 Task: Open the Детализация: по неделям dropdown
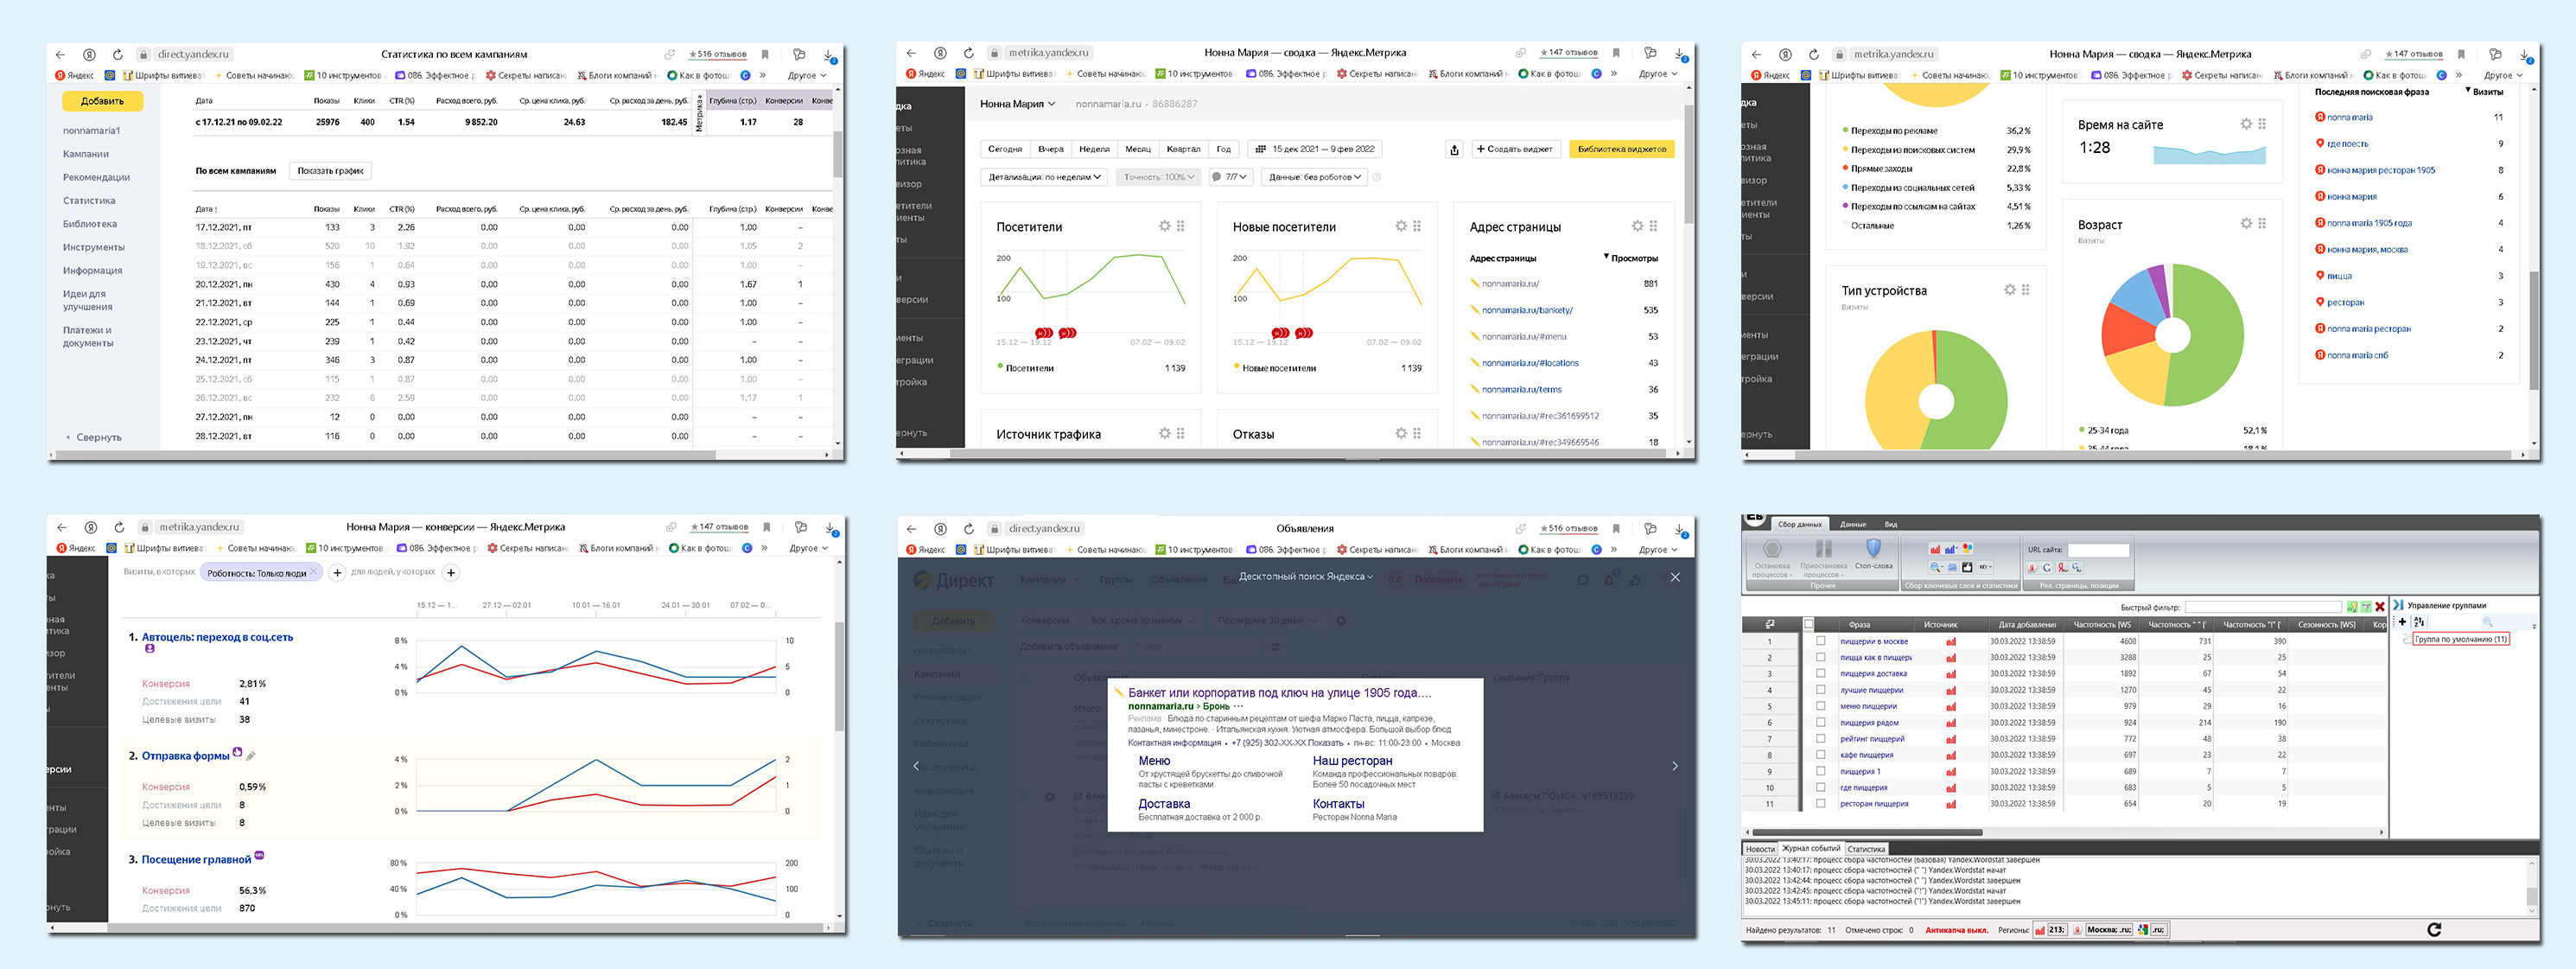click(1044, 177)
